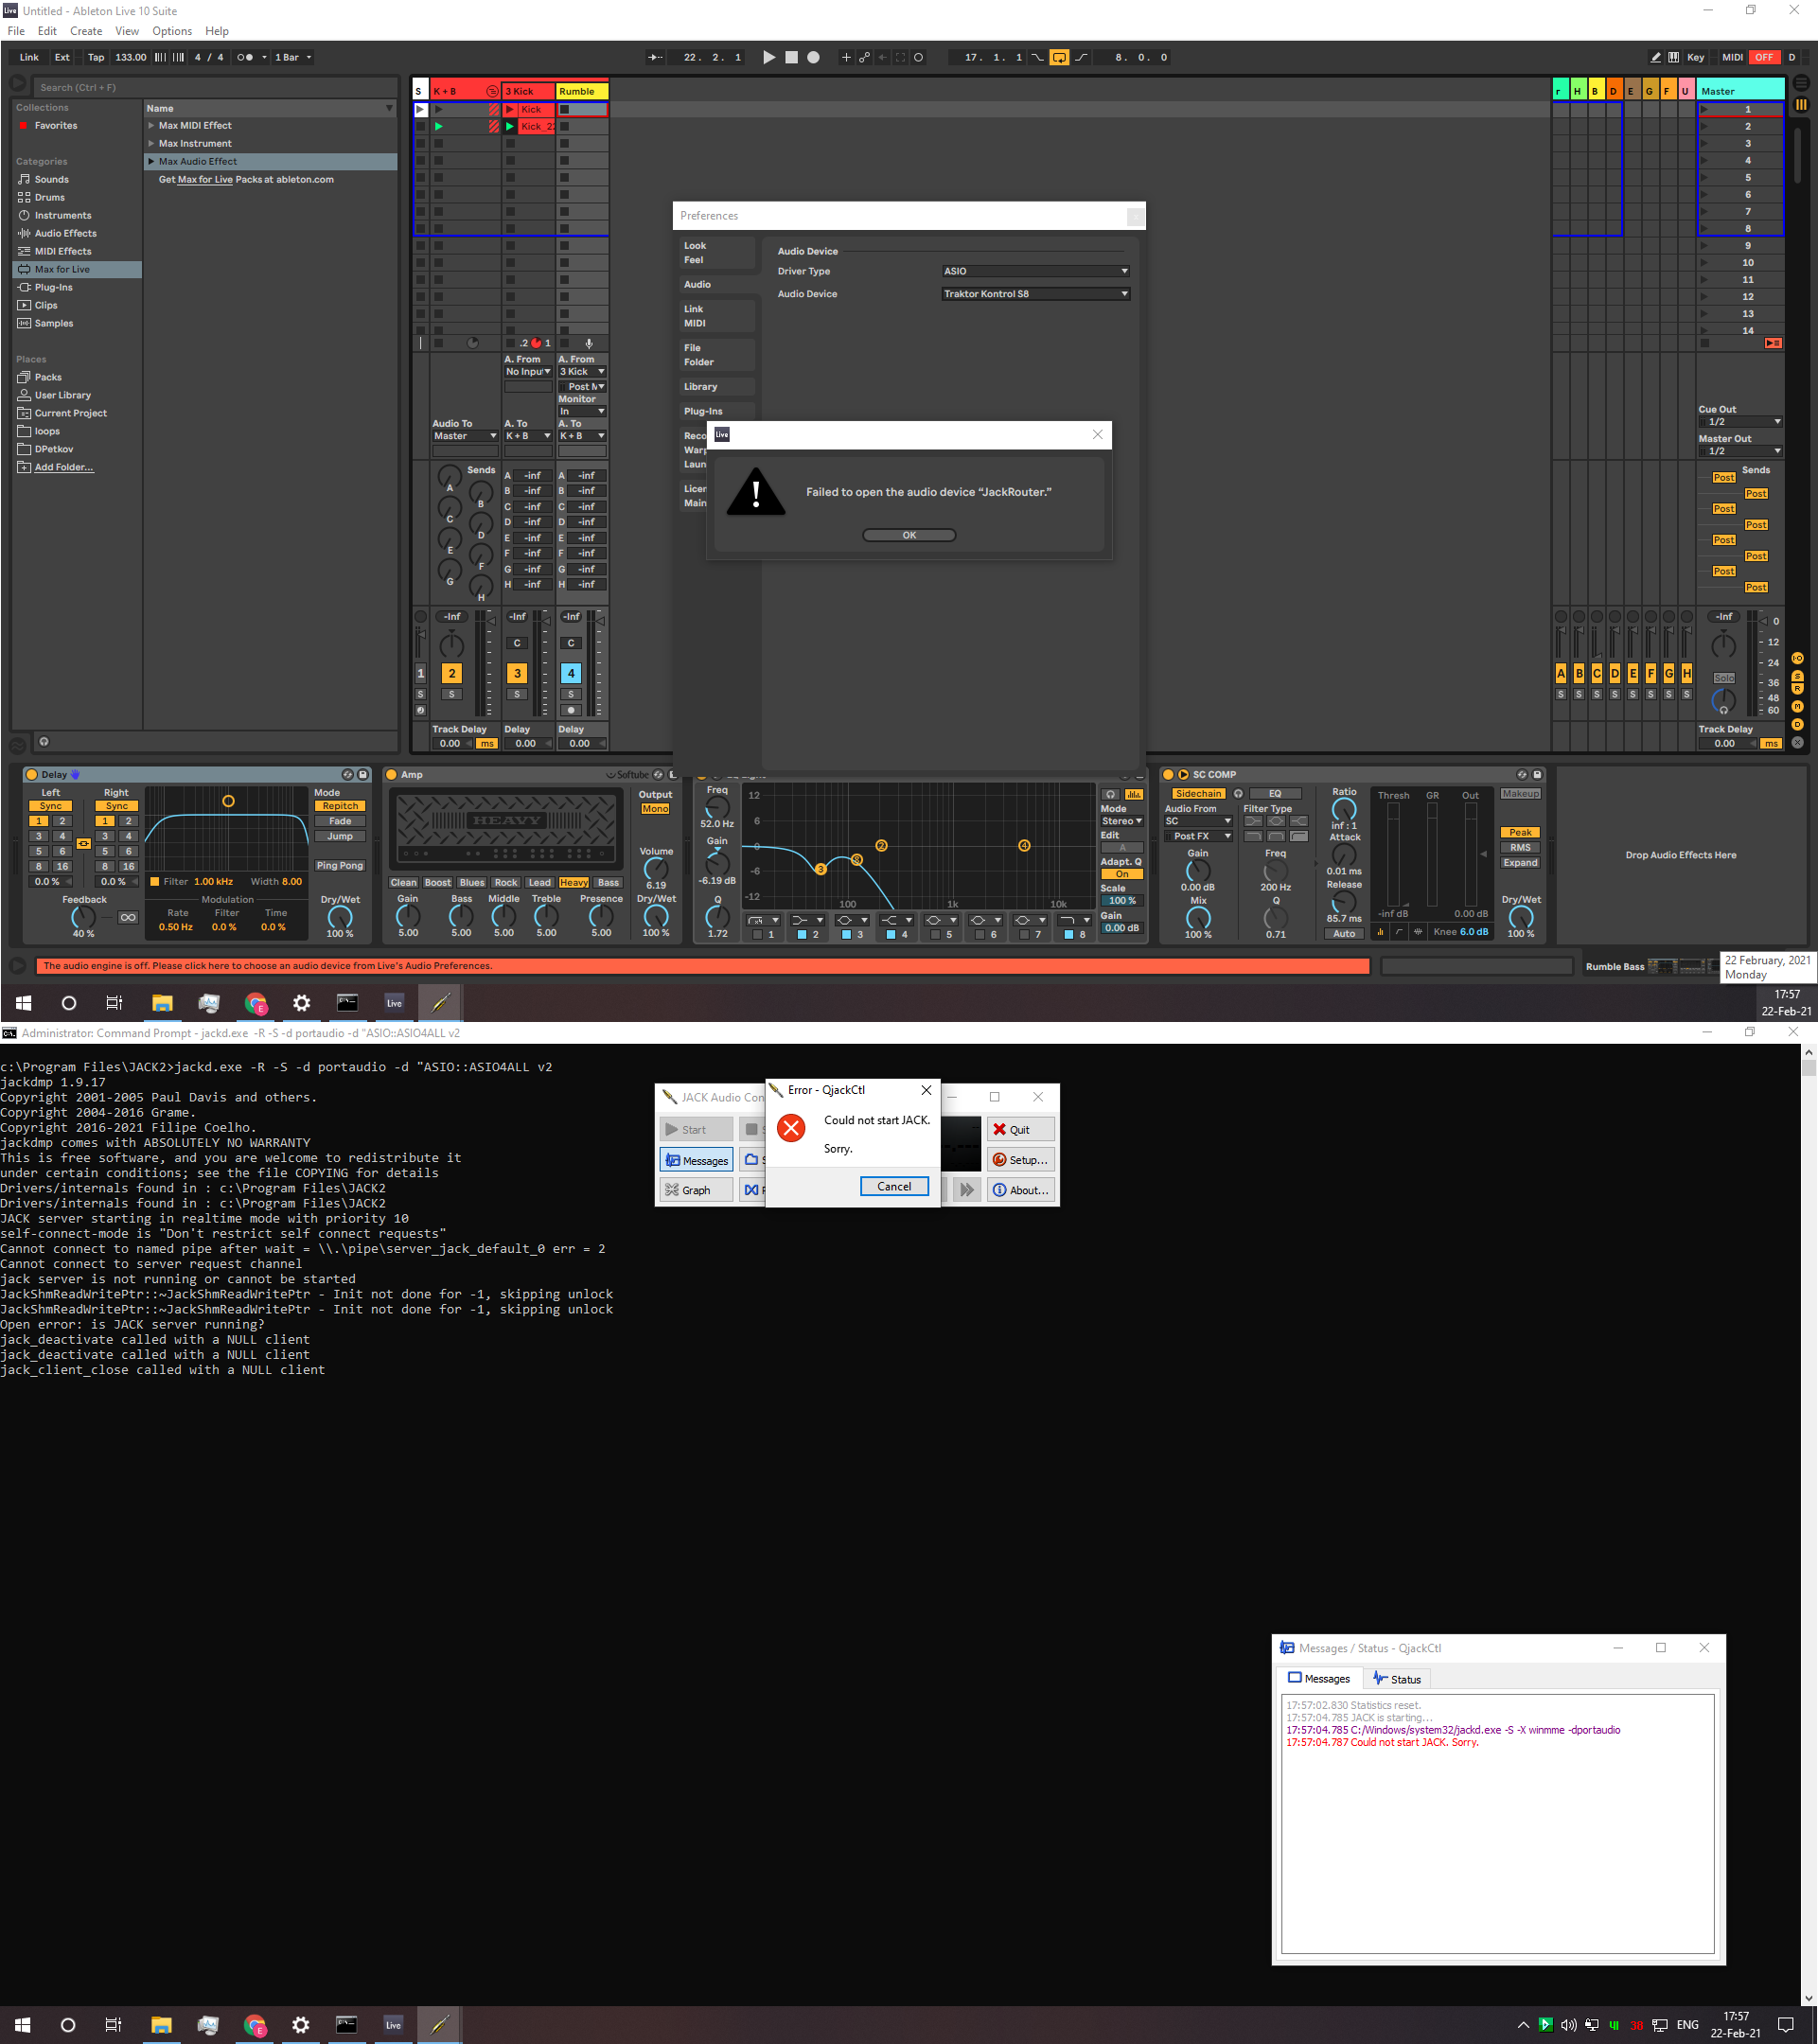
Task: Enable Repitch mode in the Delay device
Action: [340, 806]
